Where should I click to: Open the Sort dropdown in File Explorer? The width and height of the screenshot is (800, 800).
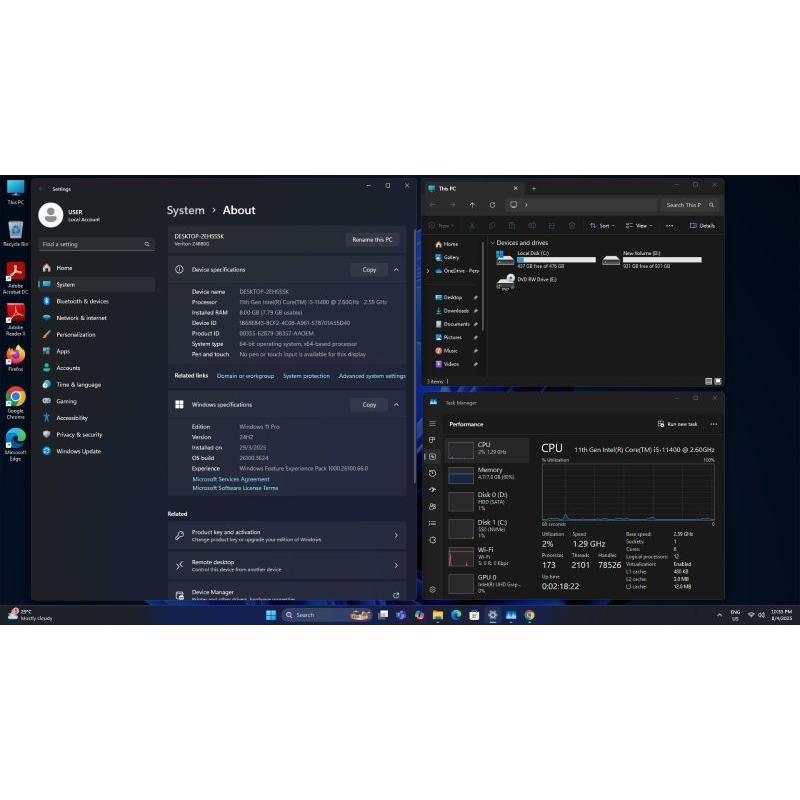[x=603, y=226]
